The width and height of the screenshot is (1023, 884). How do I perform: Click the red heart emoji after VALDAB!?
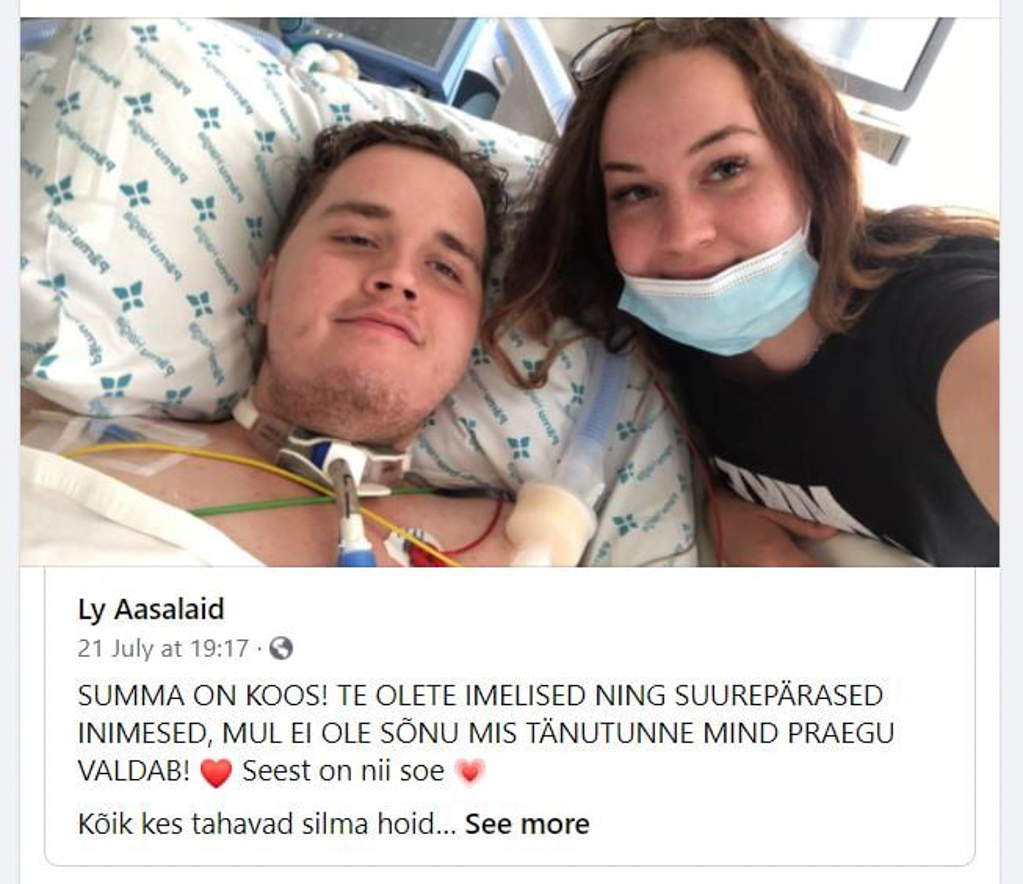pos(216,772)
